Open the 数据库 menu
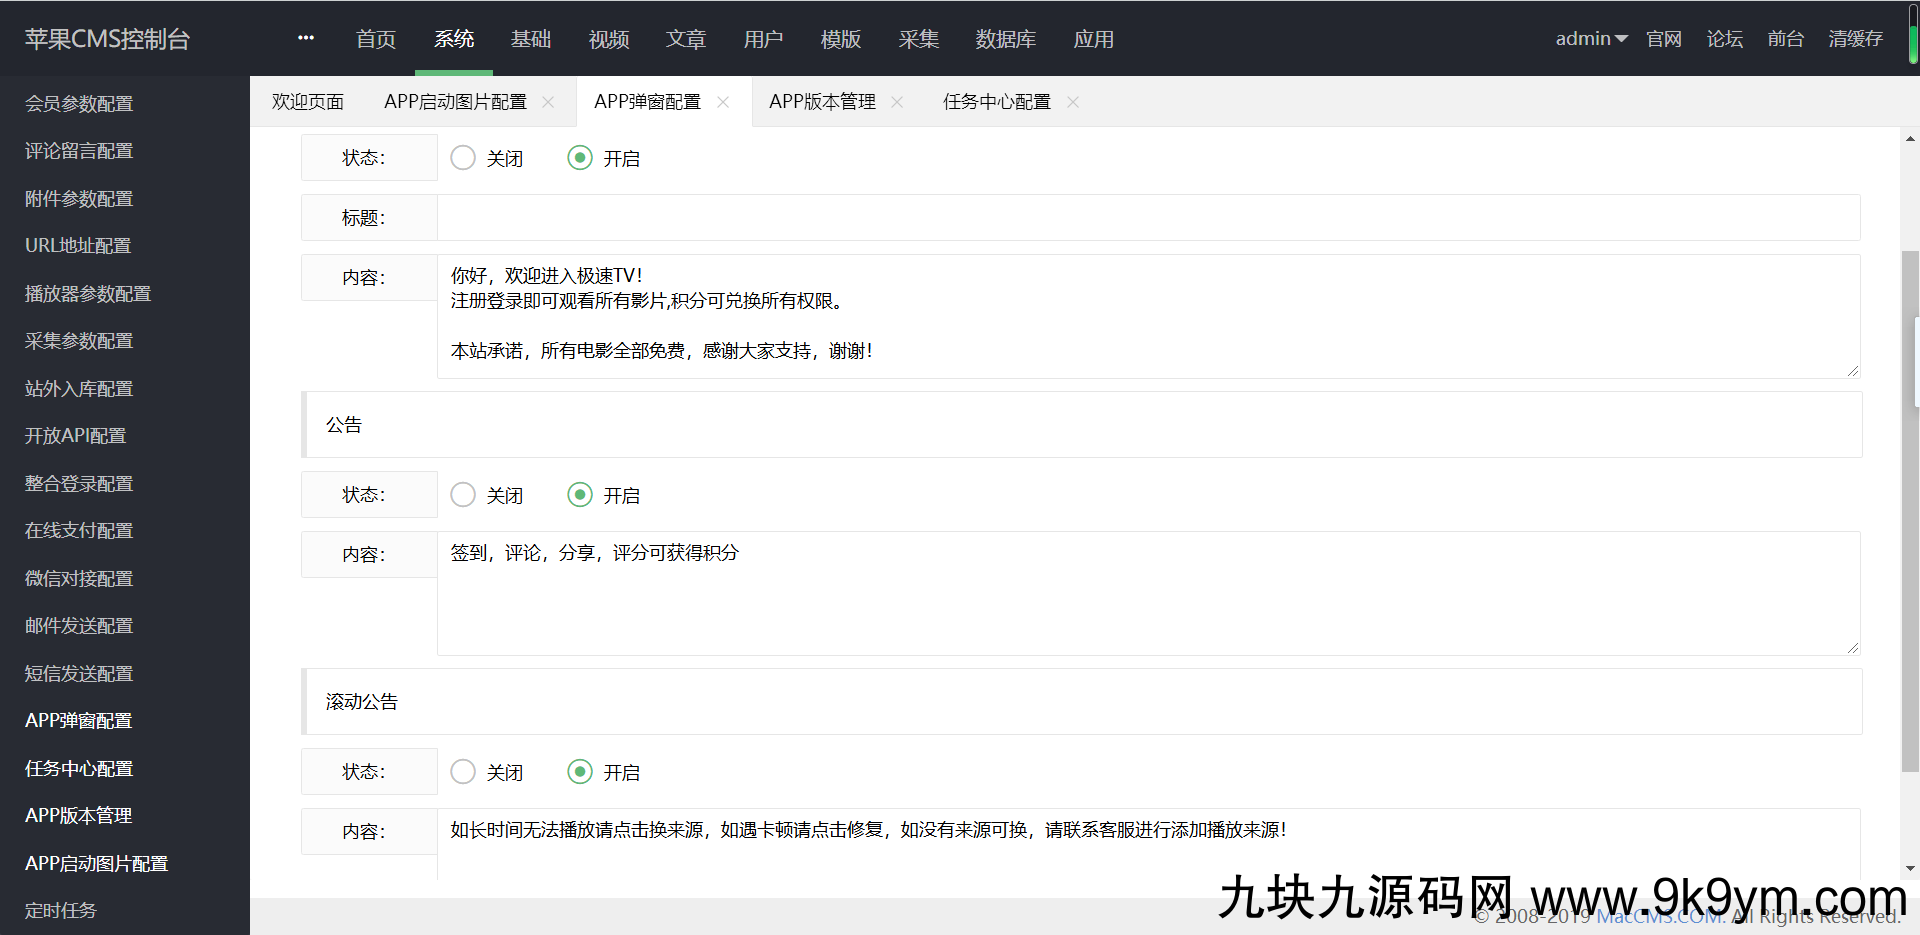Screen dimensions: 1920x935 click(x=1006, y=39)
